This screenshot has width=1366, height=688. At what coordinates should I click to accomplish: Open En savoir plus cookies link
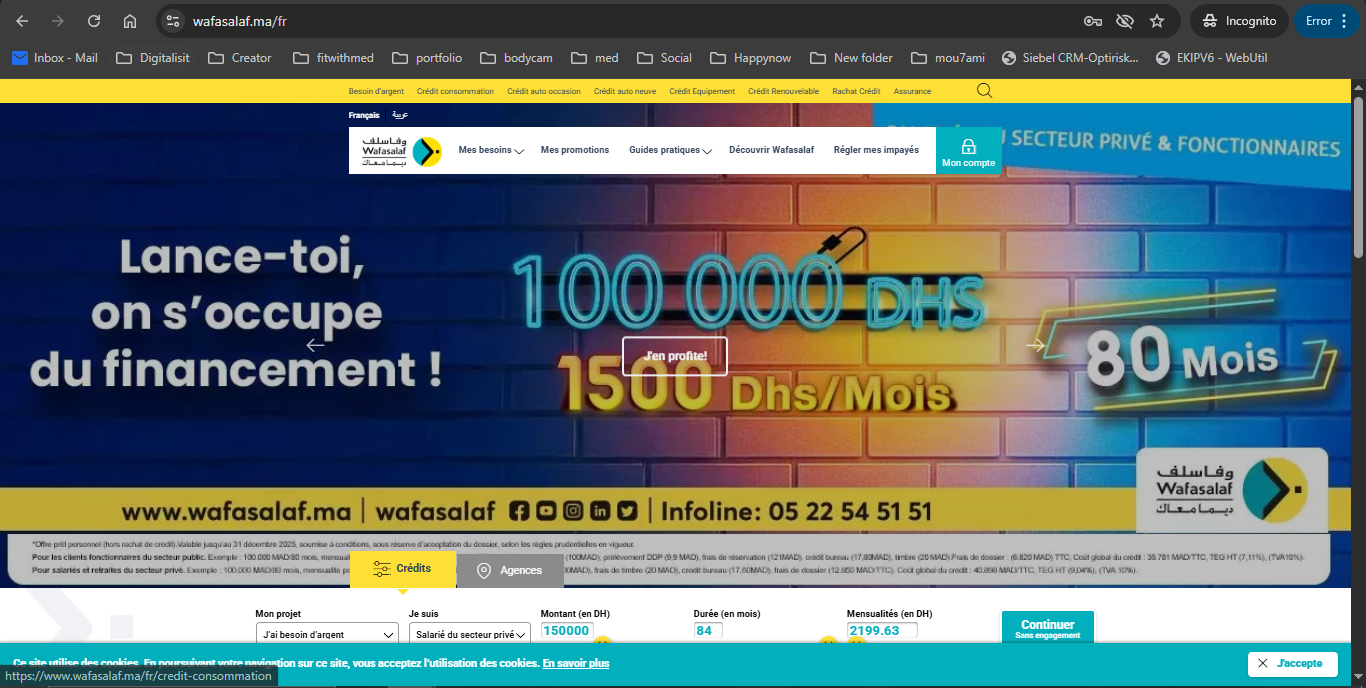(x=576, y=663)
